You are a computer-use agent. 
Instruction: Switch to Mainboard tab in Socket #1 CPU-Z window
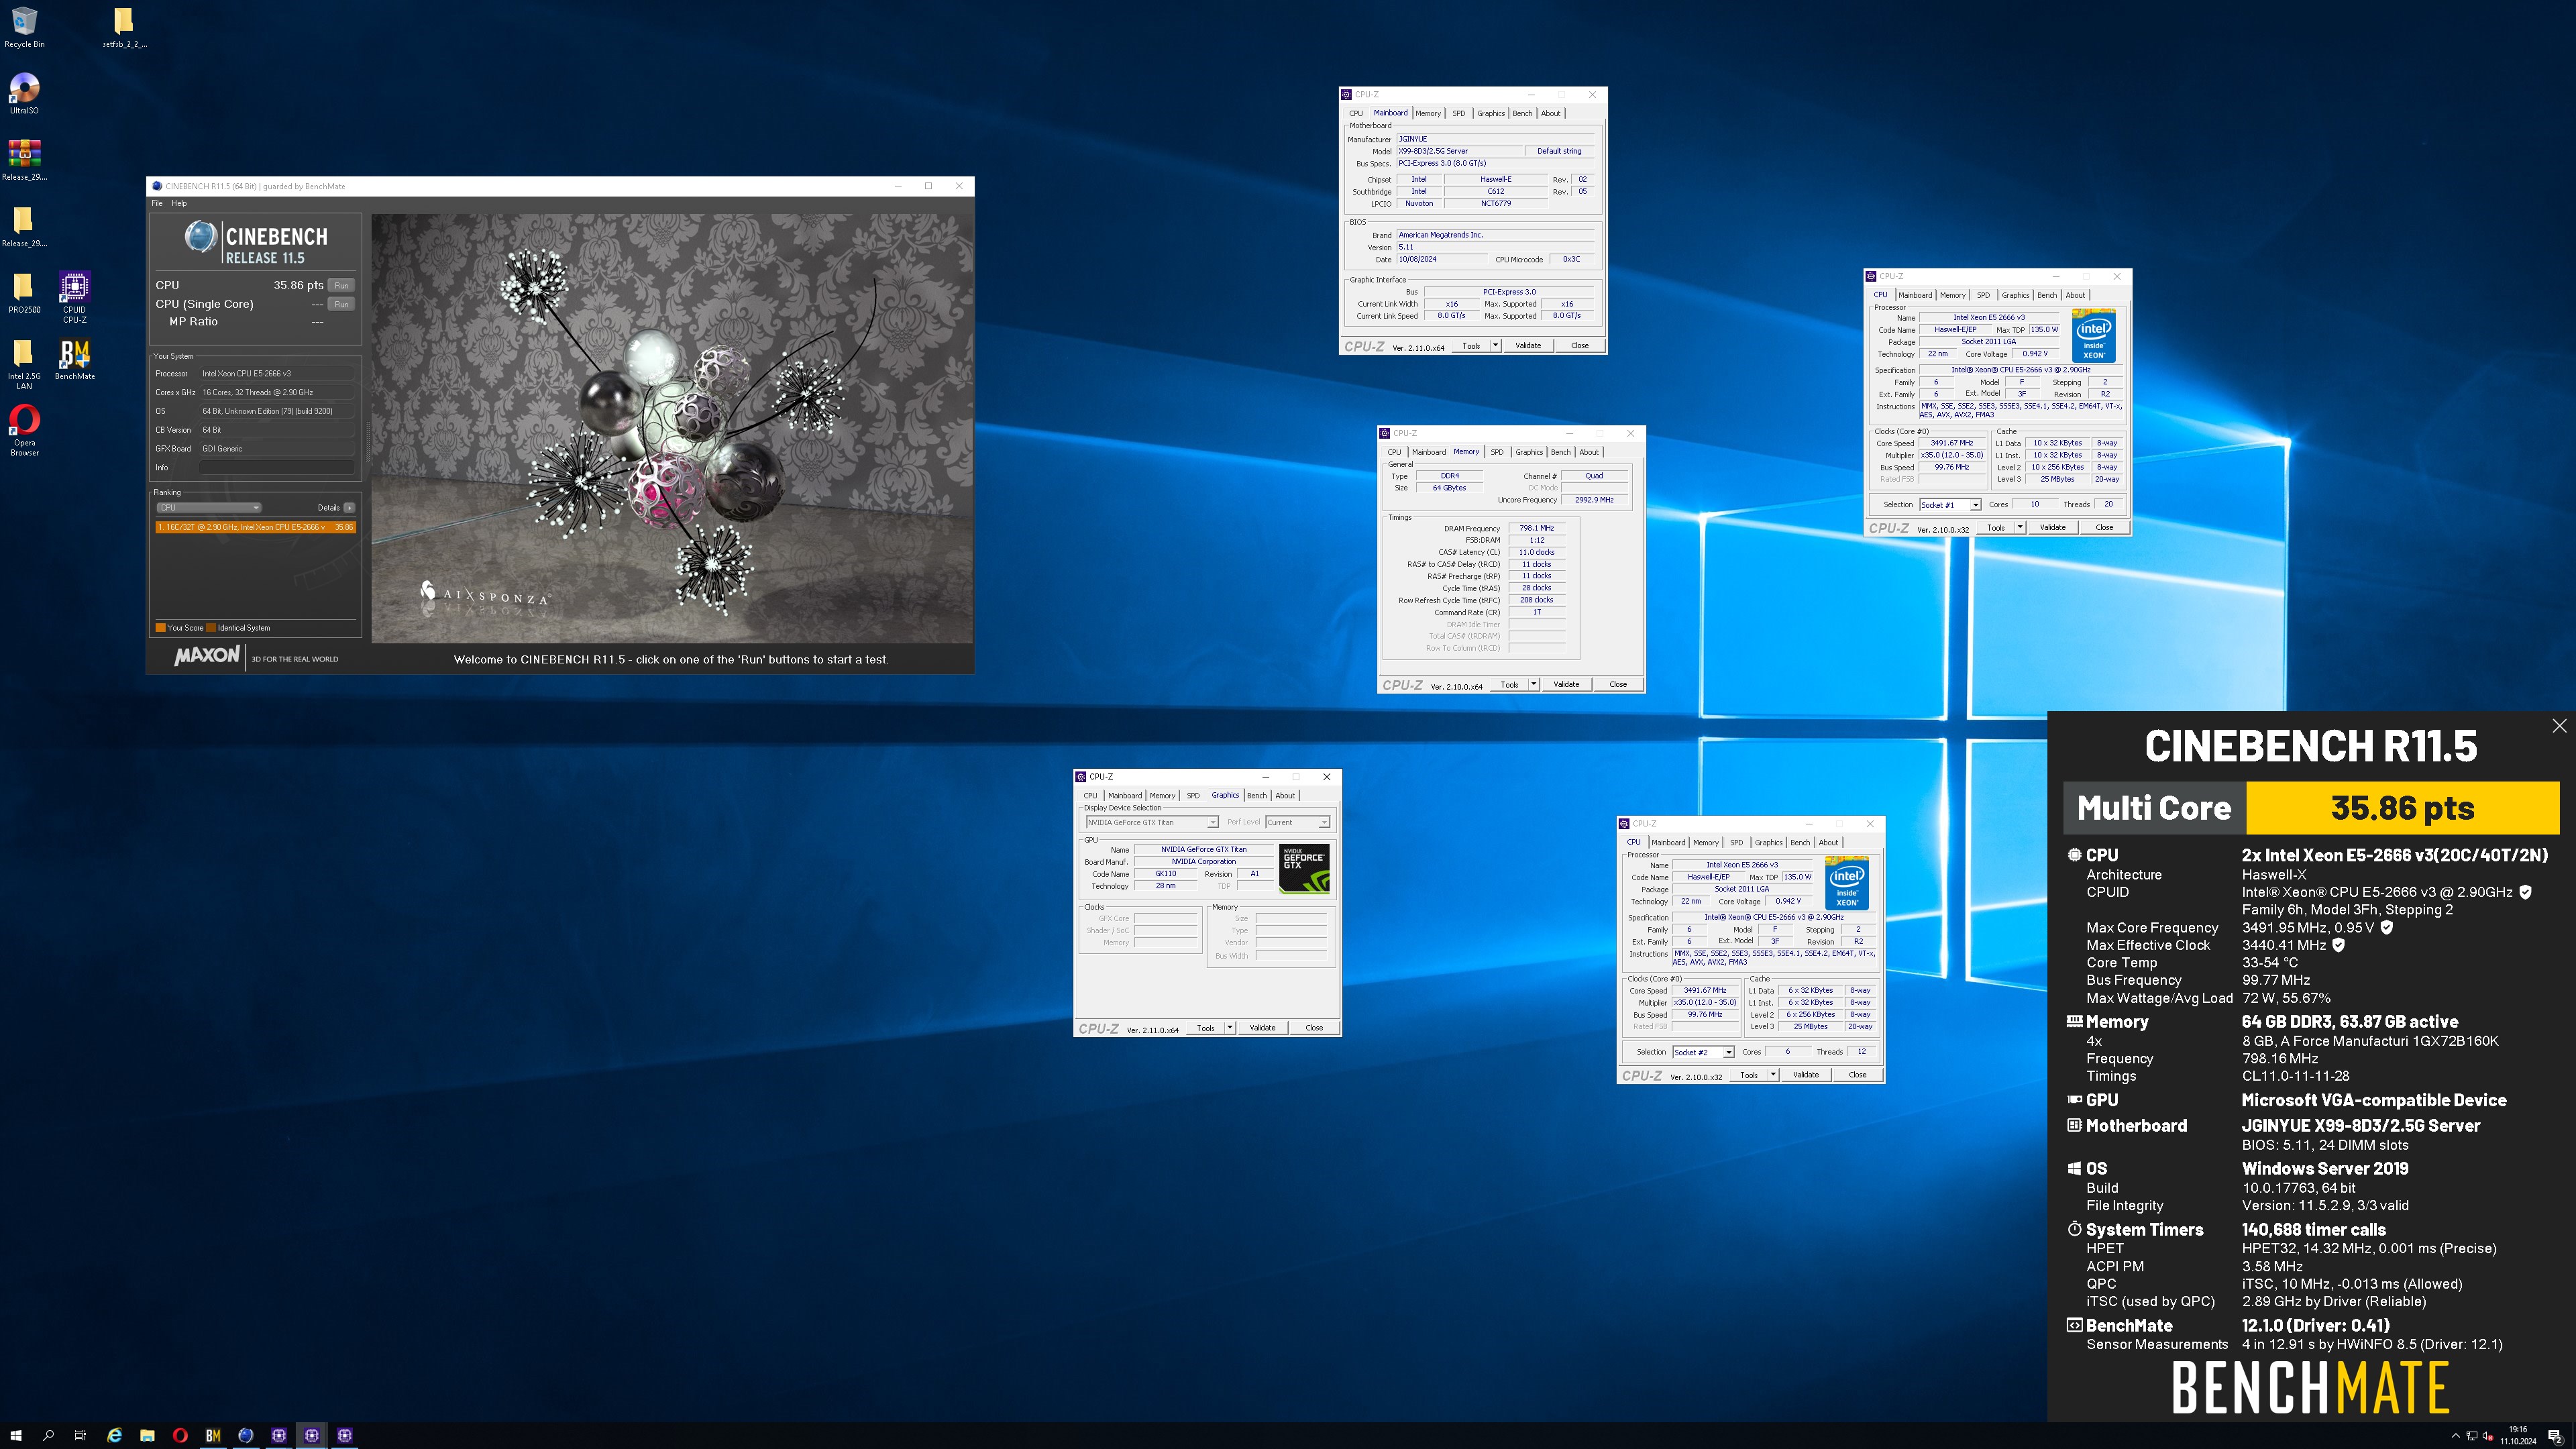pyautogui.click(x=1915, y=295)
